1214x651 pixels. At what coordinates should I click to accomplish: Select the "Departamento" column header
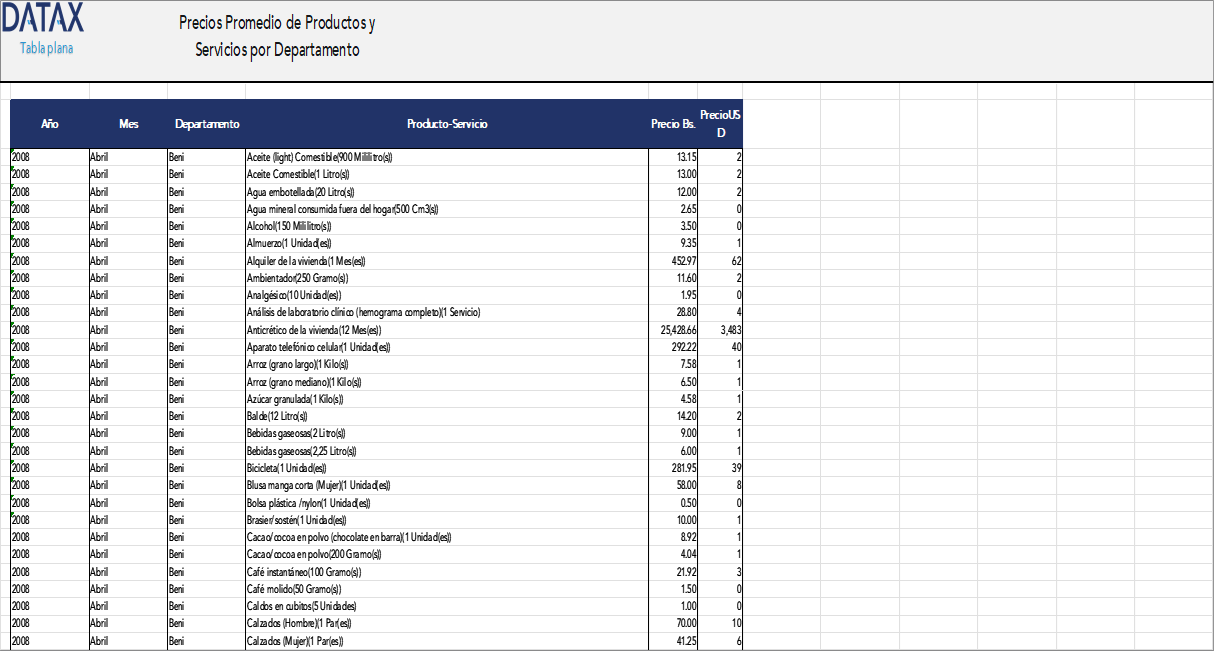pyautogui.click(x=207, y=124)
